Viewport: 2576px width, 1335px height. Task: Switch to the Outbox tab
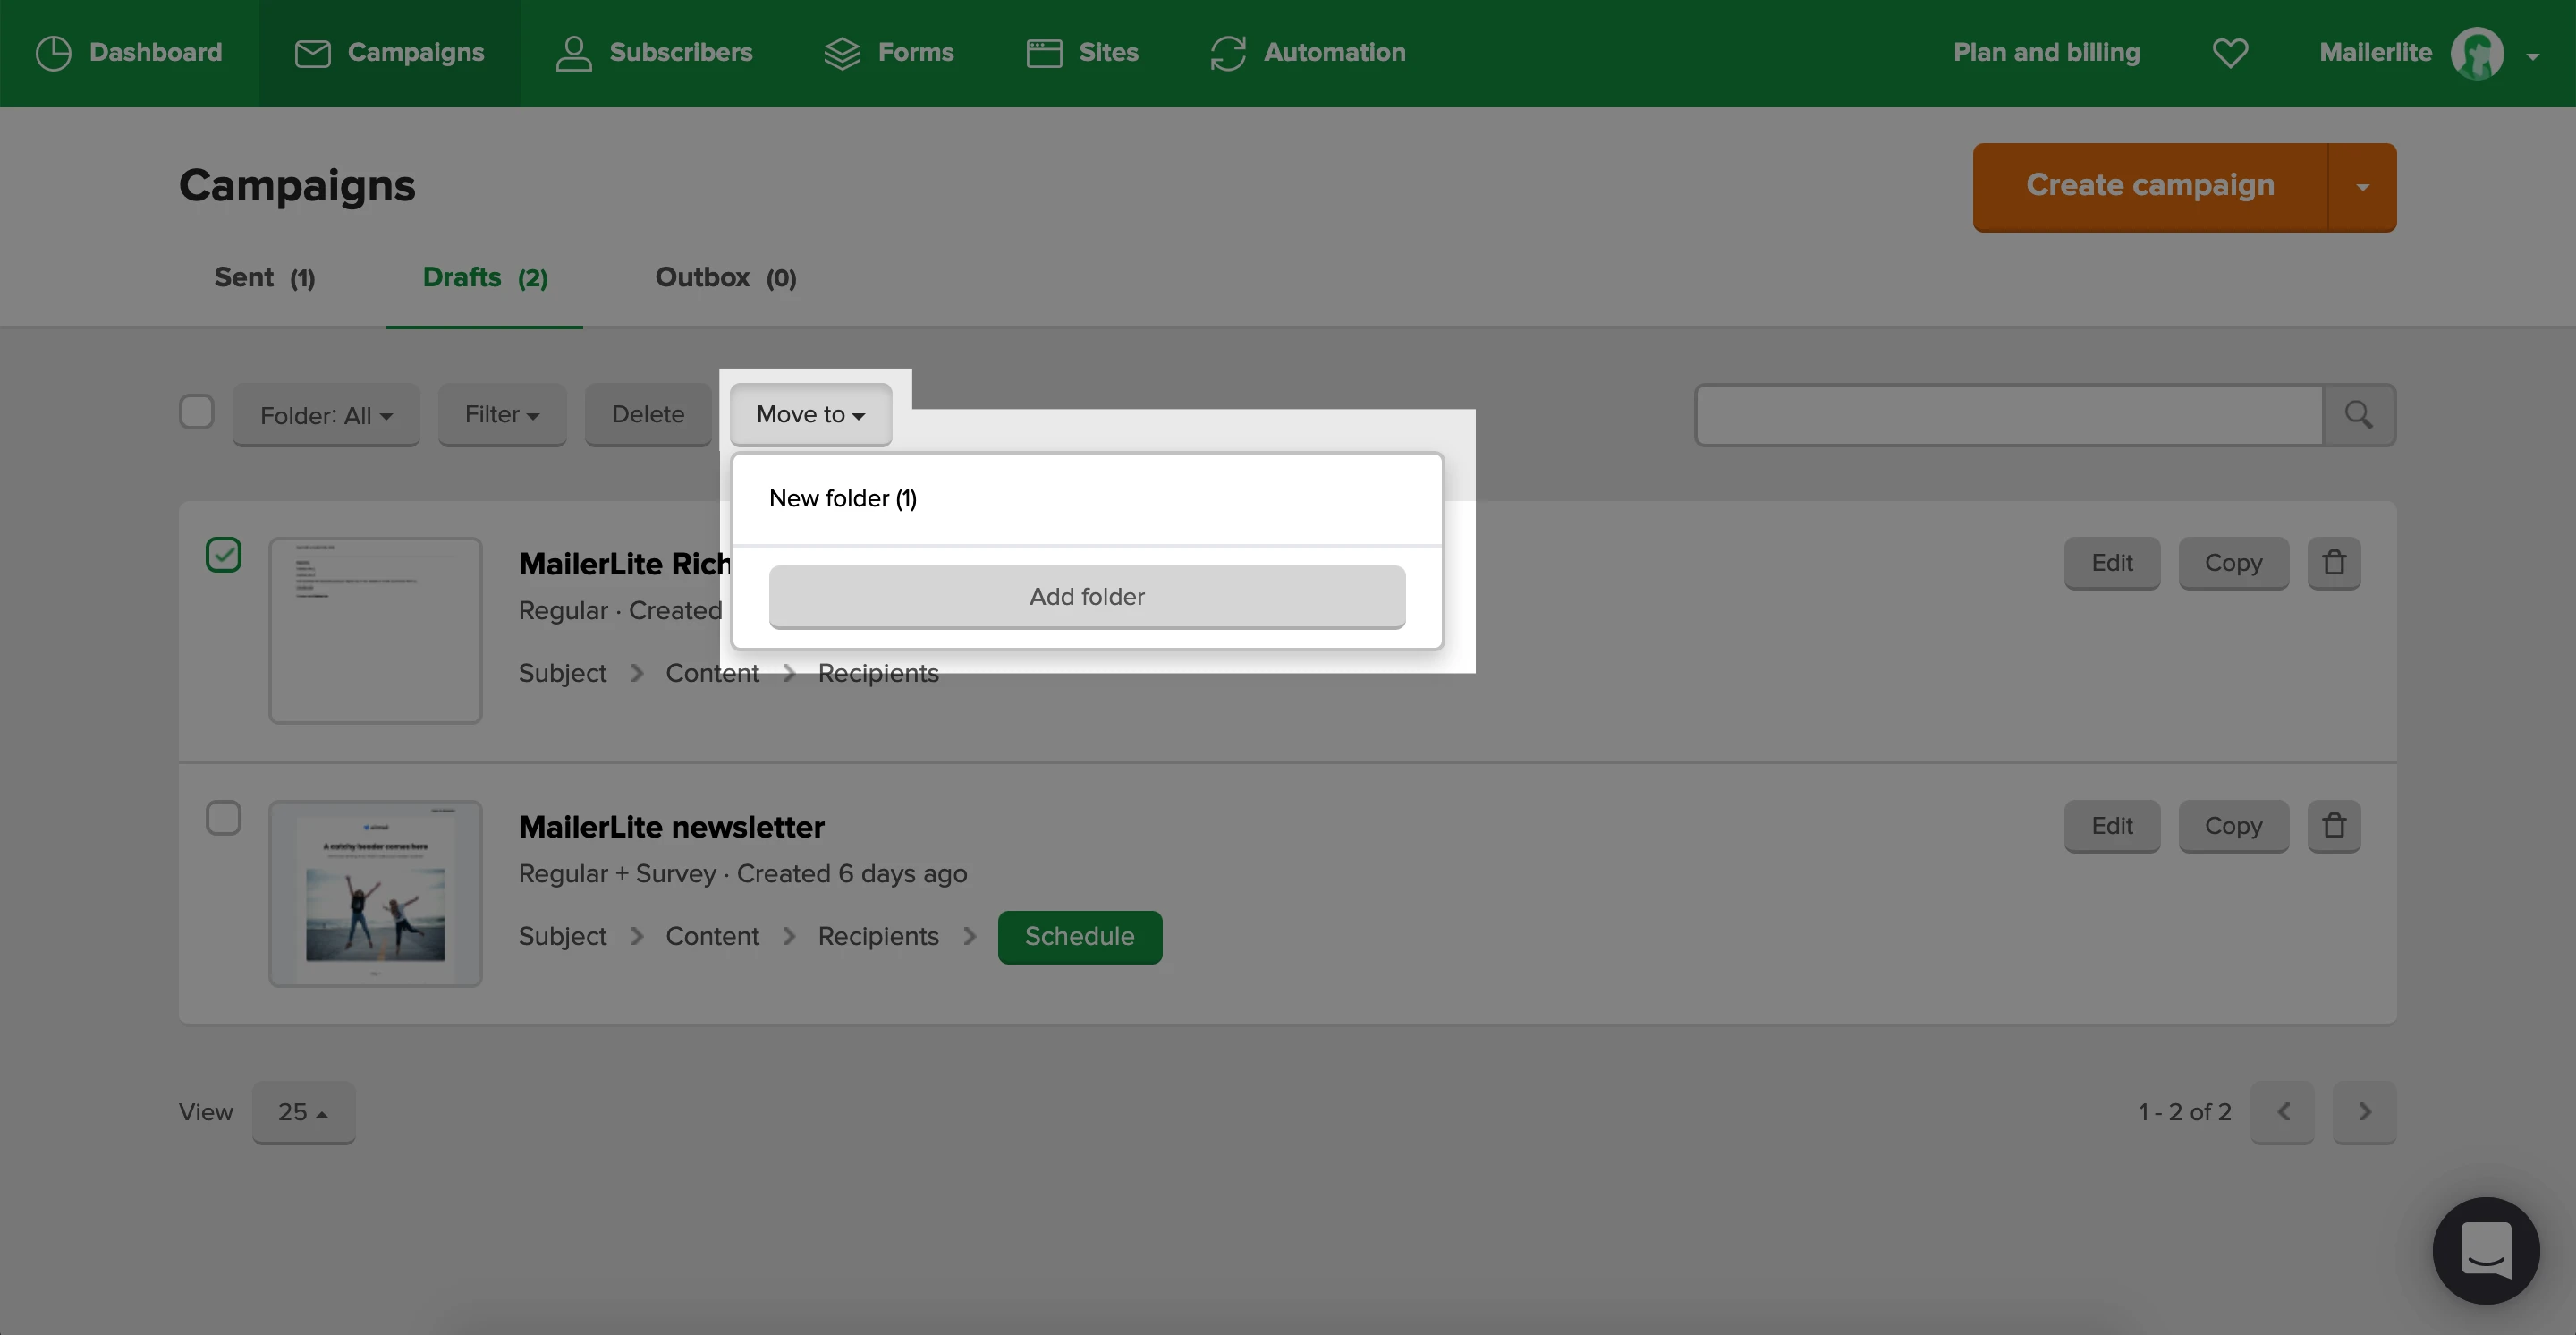(x=726, y=278)
